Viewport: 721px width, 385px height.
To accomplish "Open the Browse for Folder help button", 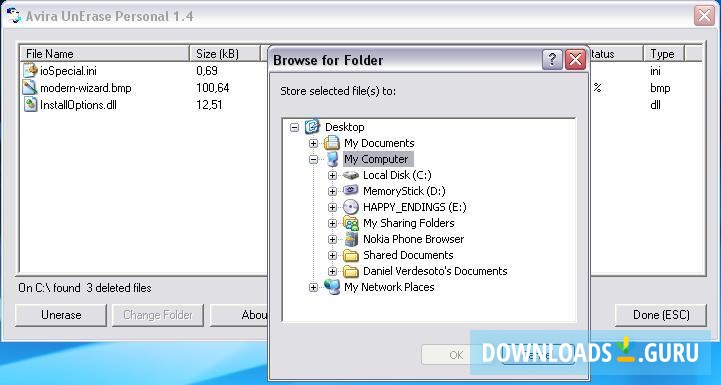I will coord(552,60).
